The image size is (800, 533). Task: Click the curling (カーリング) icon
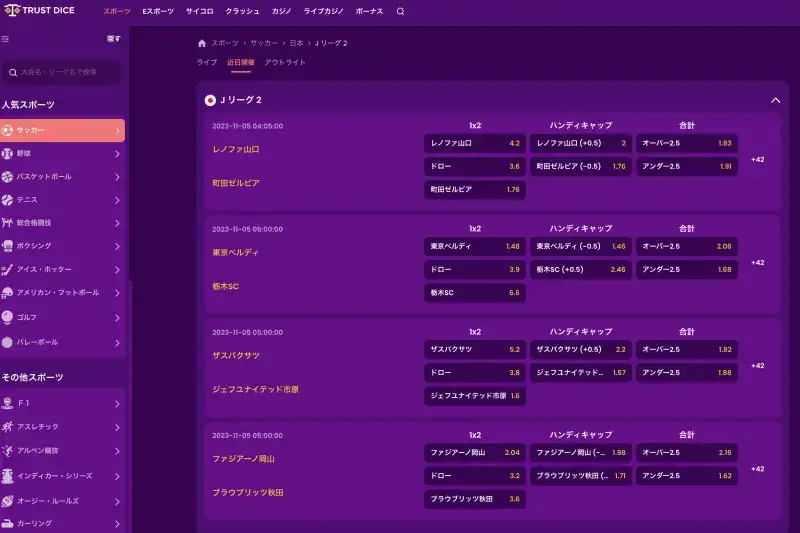pos(7,523)
